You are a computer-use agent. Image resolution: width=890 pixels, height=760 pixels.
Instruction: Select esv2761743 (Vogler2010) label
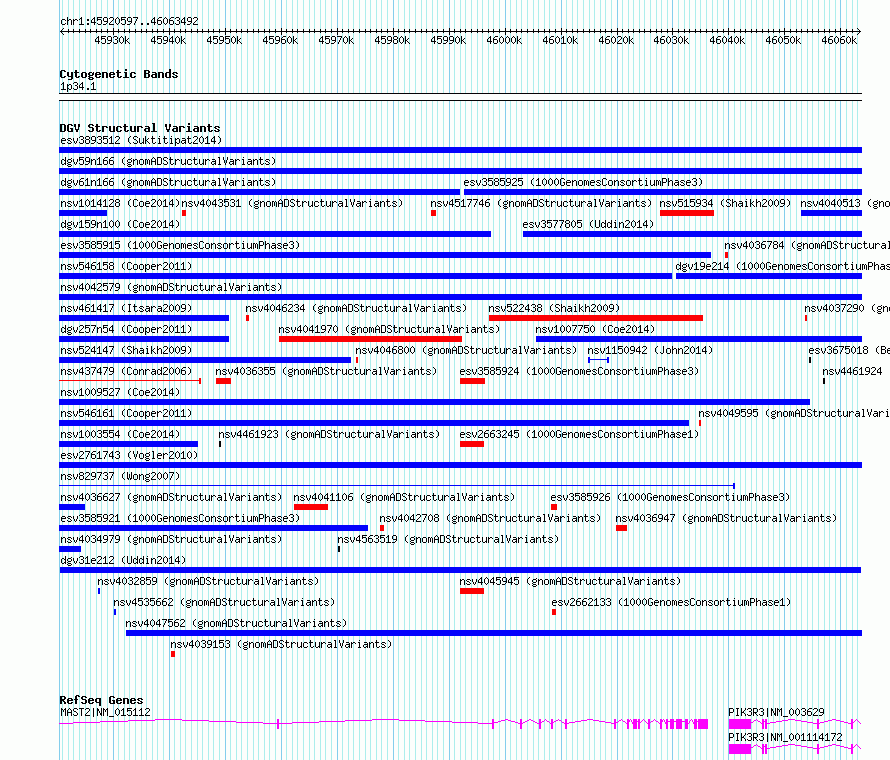click(x=129, y=455)
